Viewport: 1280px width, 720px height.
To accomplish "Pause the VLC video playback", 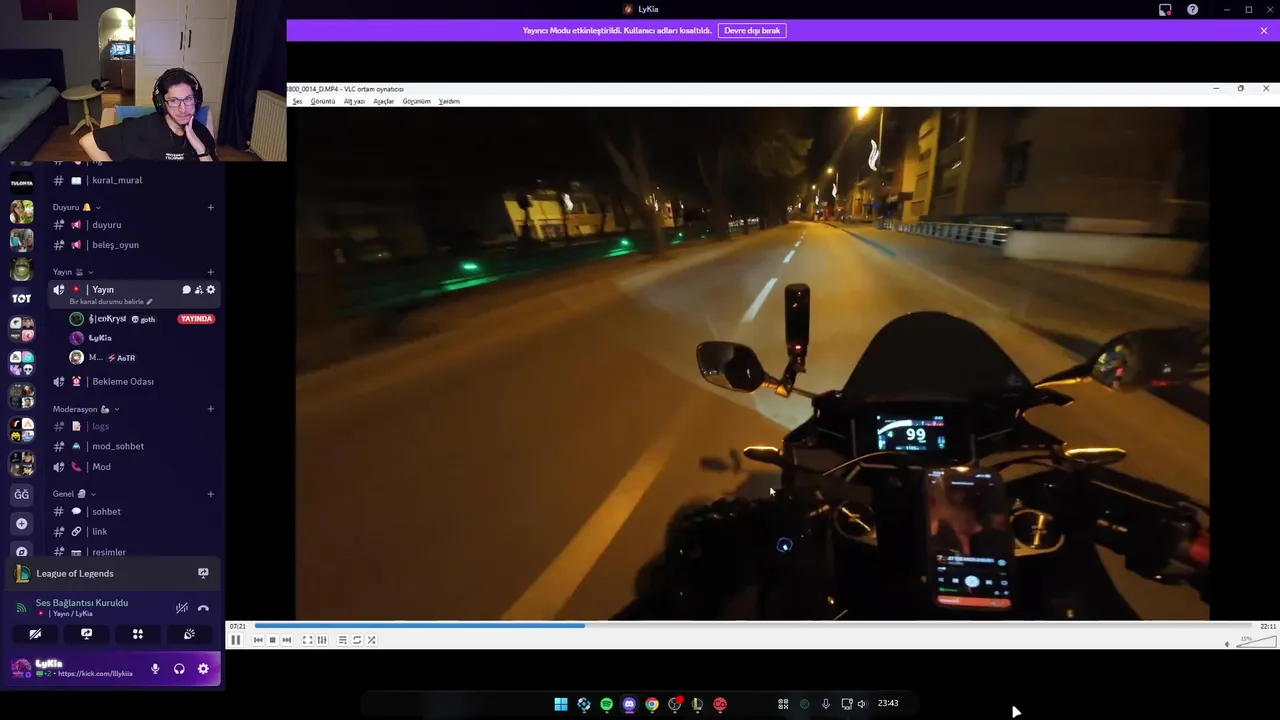I will [236, 640].
